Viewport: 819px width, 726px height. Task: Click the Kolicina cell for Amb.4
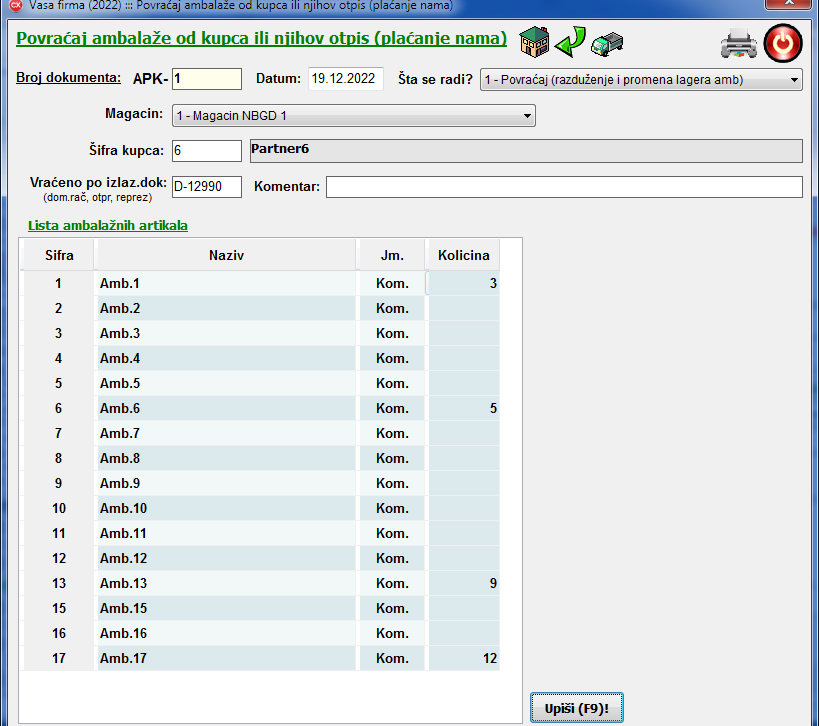(x=463, y=358)
